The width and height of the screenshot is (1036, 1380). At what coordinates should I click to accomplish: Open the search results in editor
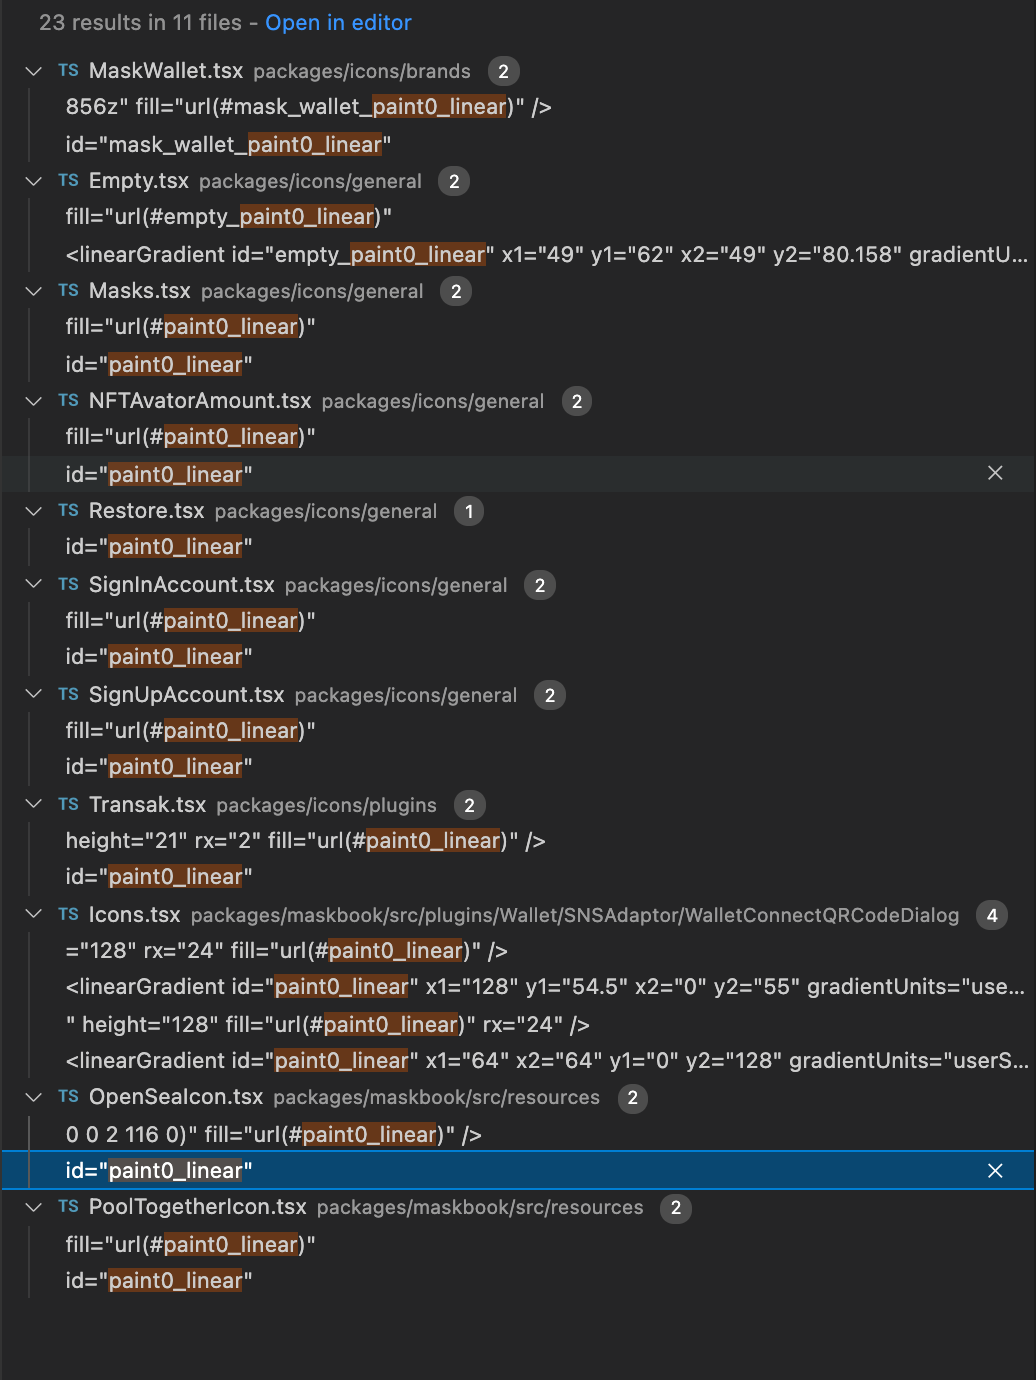click(x=337, y=22)
